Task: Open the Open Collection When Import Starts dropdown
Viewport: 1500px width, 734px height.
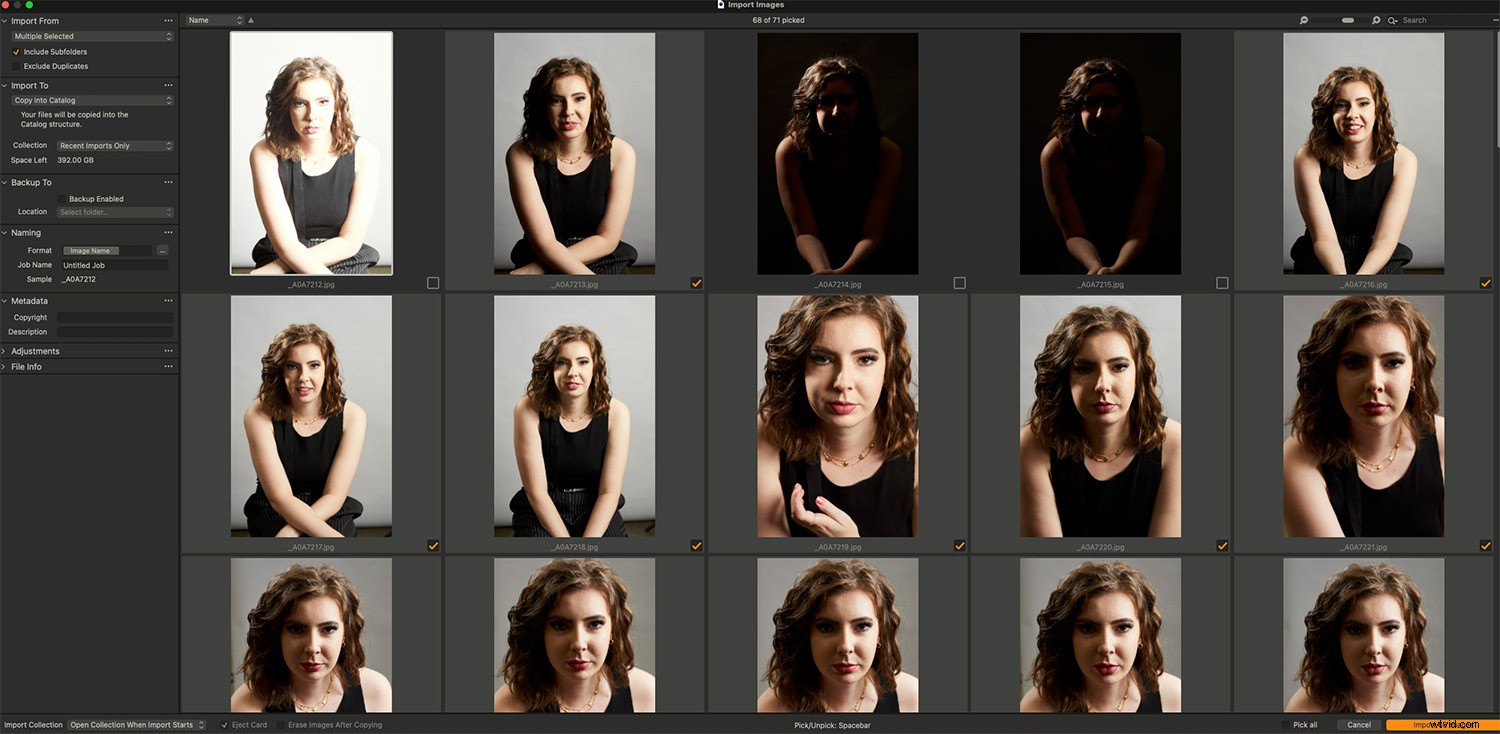Action: click(137, 724)
